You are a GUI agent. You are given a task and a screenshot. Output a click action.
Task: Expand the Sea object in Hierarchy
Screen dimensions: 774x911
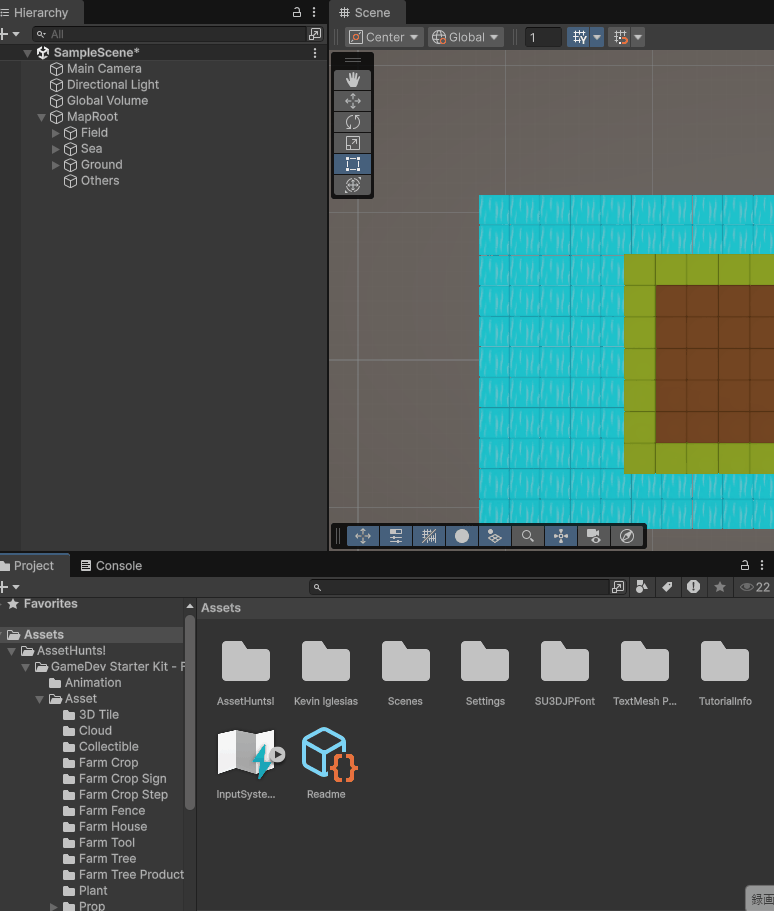coord(56,149)
